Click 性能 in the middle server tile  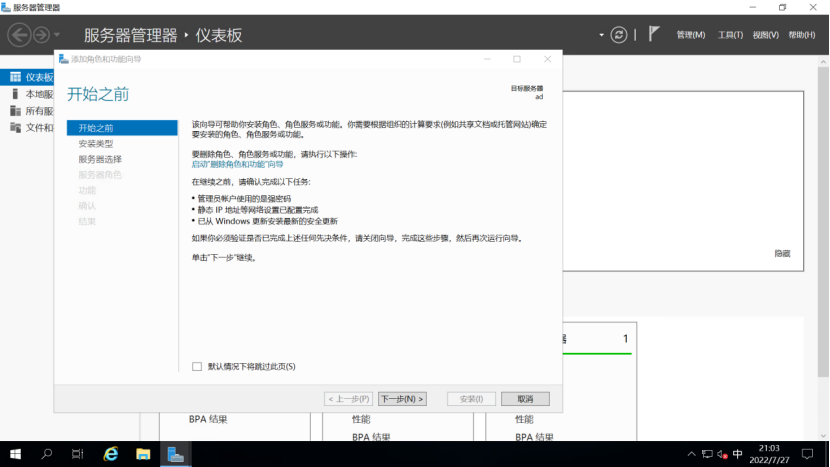click(361, 419)
